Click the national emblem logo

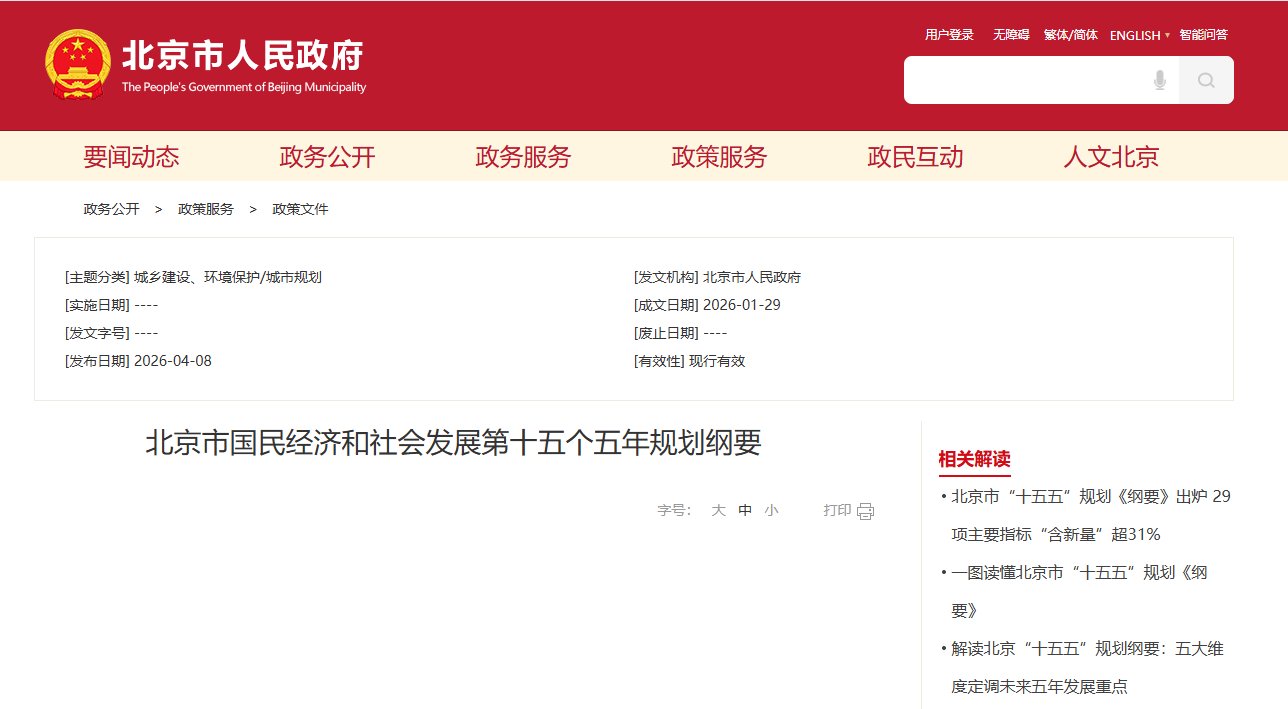point(77,64)
